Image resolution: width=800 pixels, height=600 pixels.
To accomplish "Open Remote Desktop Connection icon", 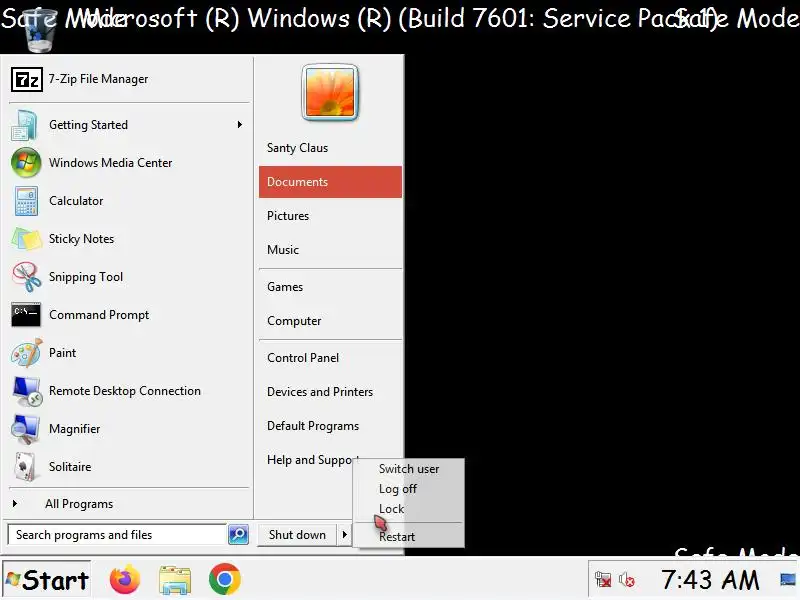I will pyautogui.click(x=27, y=391).
